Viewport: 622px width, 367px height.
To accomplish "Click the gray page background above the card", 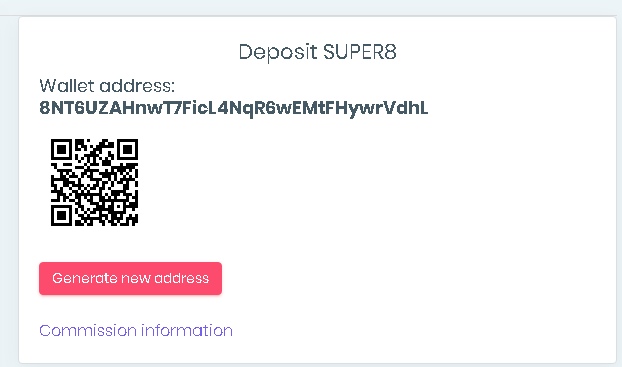I will pos(311,7).
